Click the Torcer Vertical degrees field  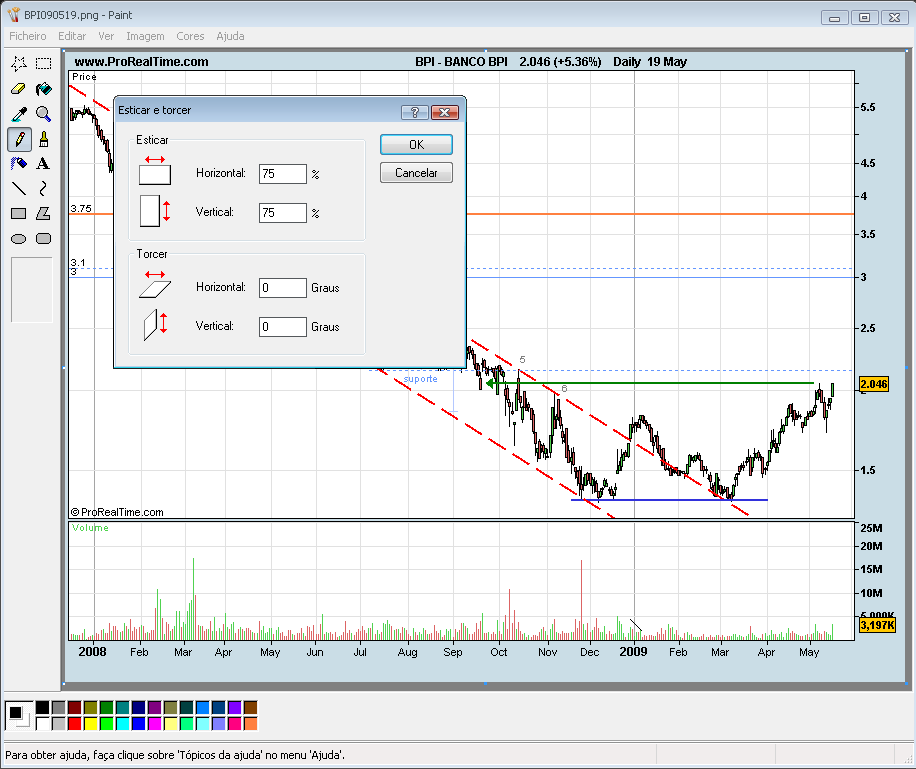click(x=283, y=327)
